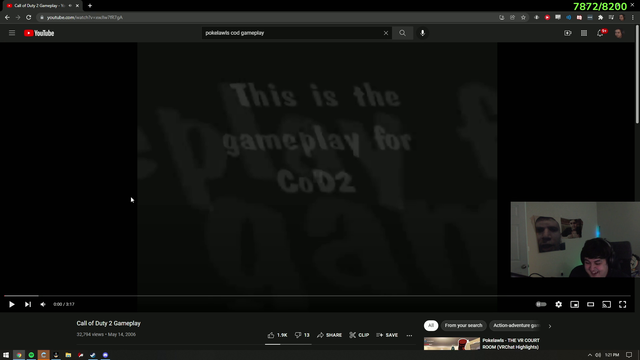The height and width of the screenshot is (360, 640).
Task: Open Spotify from the taskbar
Action: [31, 355]
